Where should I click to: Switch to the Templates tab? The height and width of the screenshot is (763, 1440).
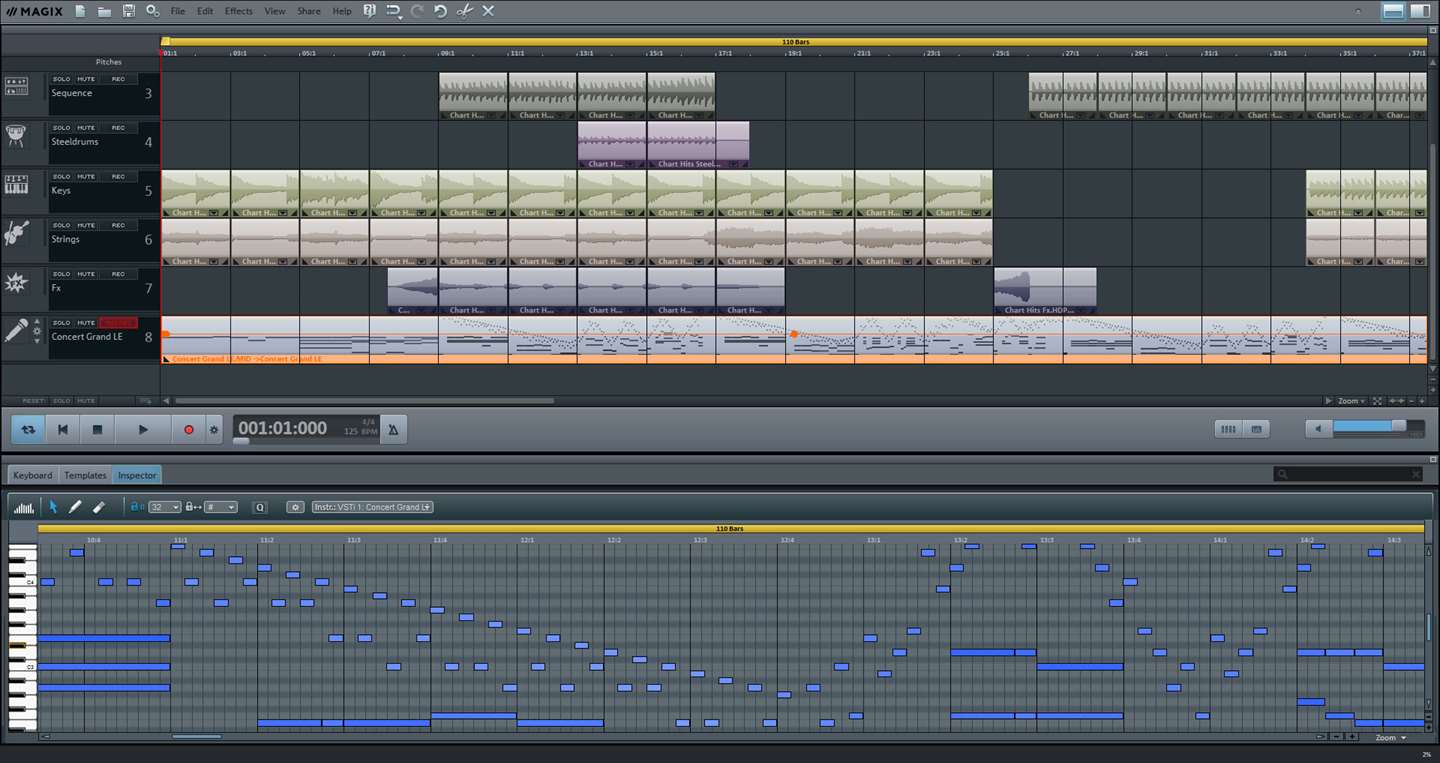pos(85,475)
